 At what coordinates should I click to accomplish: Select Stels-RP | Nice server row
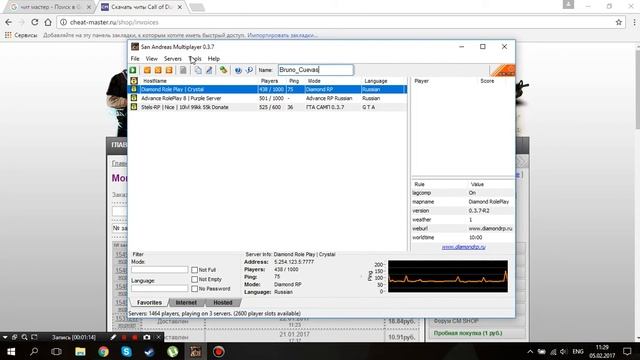coord(268,107)
